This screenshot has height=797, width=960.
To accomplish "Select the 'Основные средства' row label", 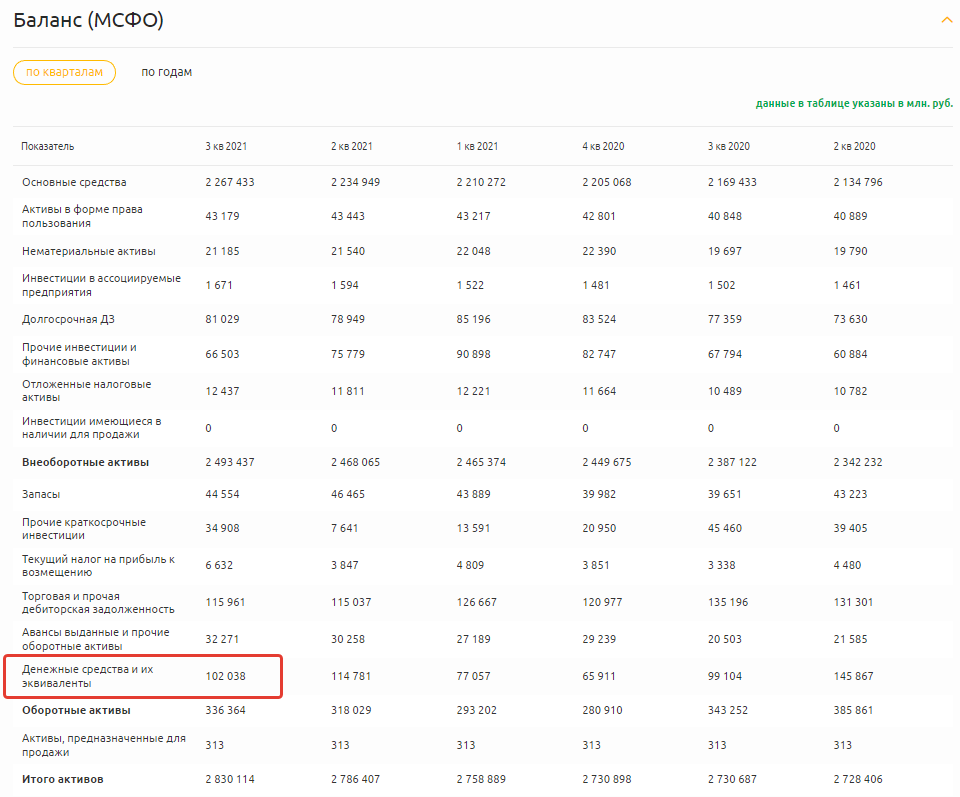I will pos(74,182).
